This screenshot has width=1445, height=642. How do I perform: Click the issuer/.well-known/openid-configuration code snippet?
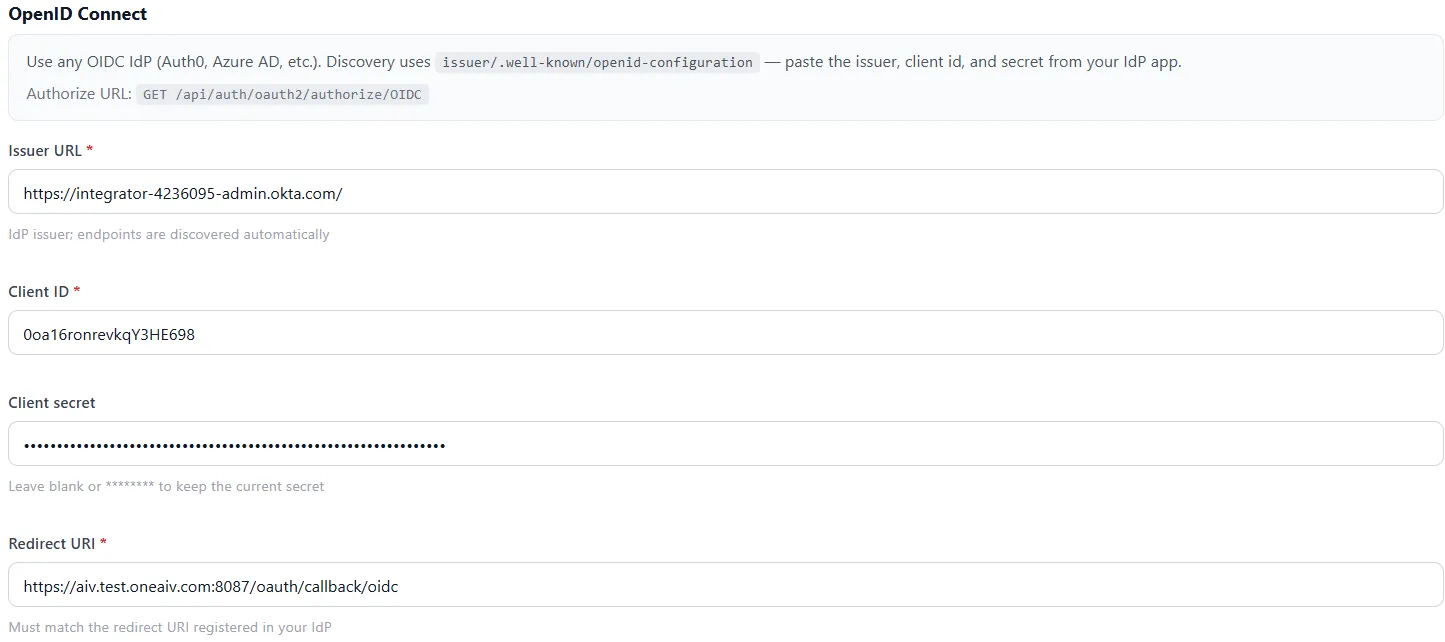pyautogui.click(x=597, y=62)
